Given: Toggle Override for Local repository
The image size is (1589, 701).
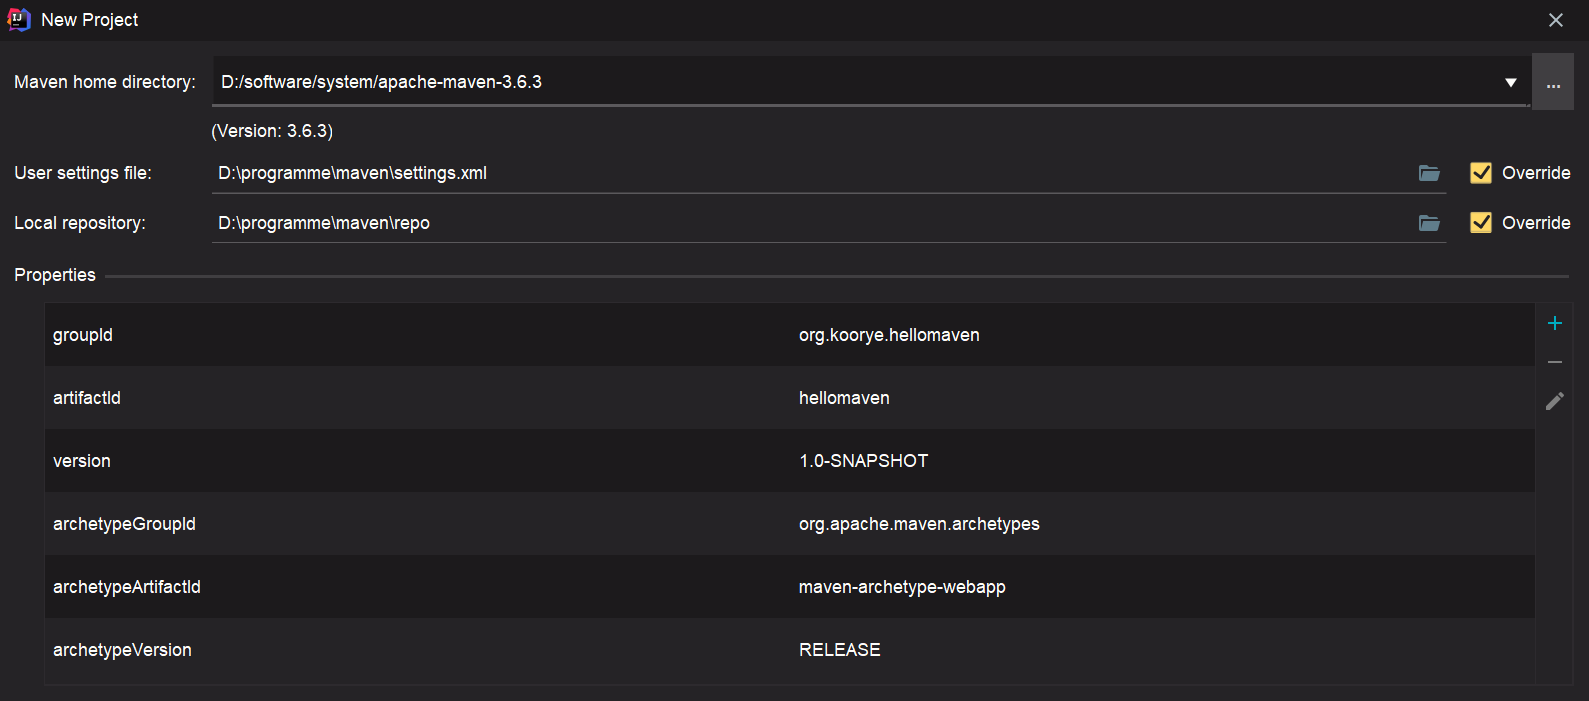Looking at the screenshot, I should (1481, 223).
